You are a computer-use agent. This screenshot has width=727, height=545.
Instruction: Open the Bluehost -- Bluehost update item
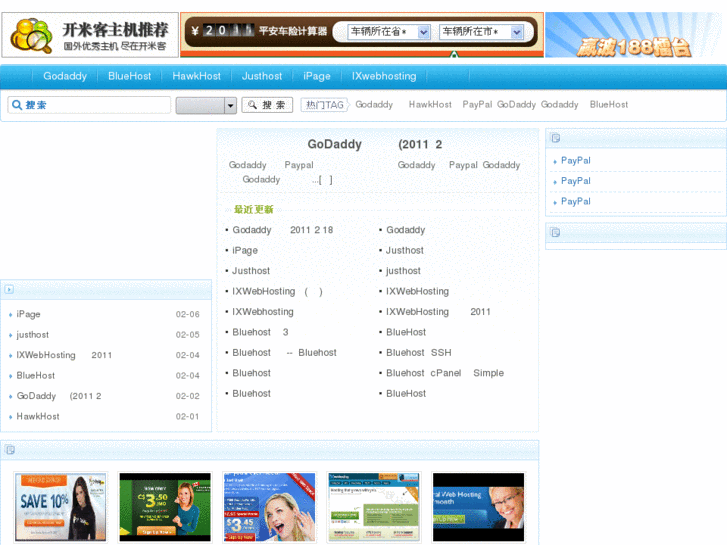[284, 353]
